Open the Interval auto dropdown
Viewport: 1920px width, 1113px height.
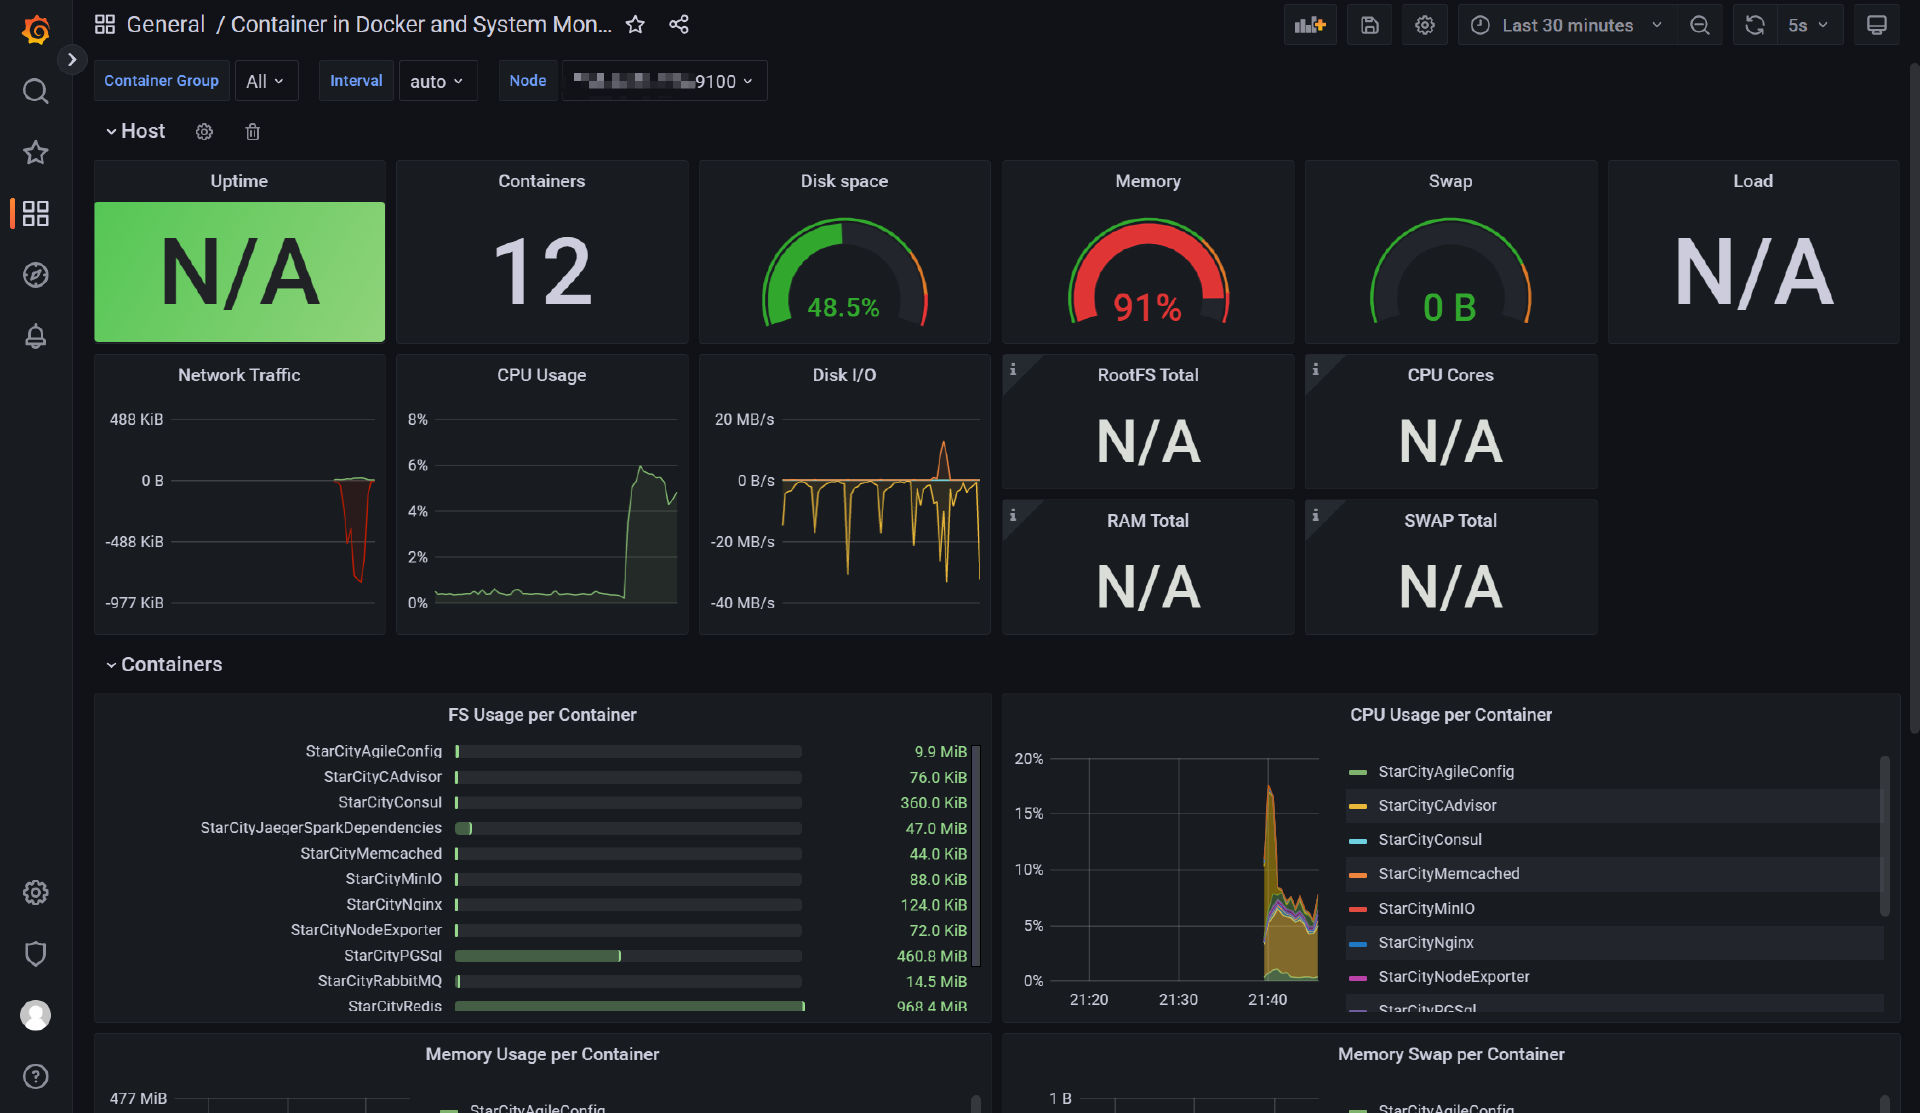[x=436, y=81]
